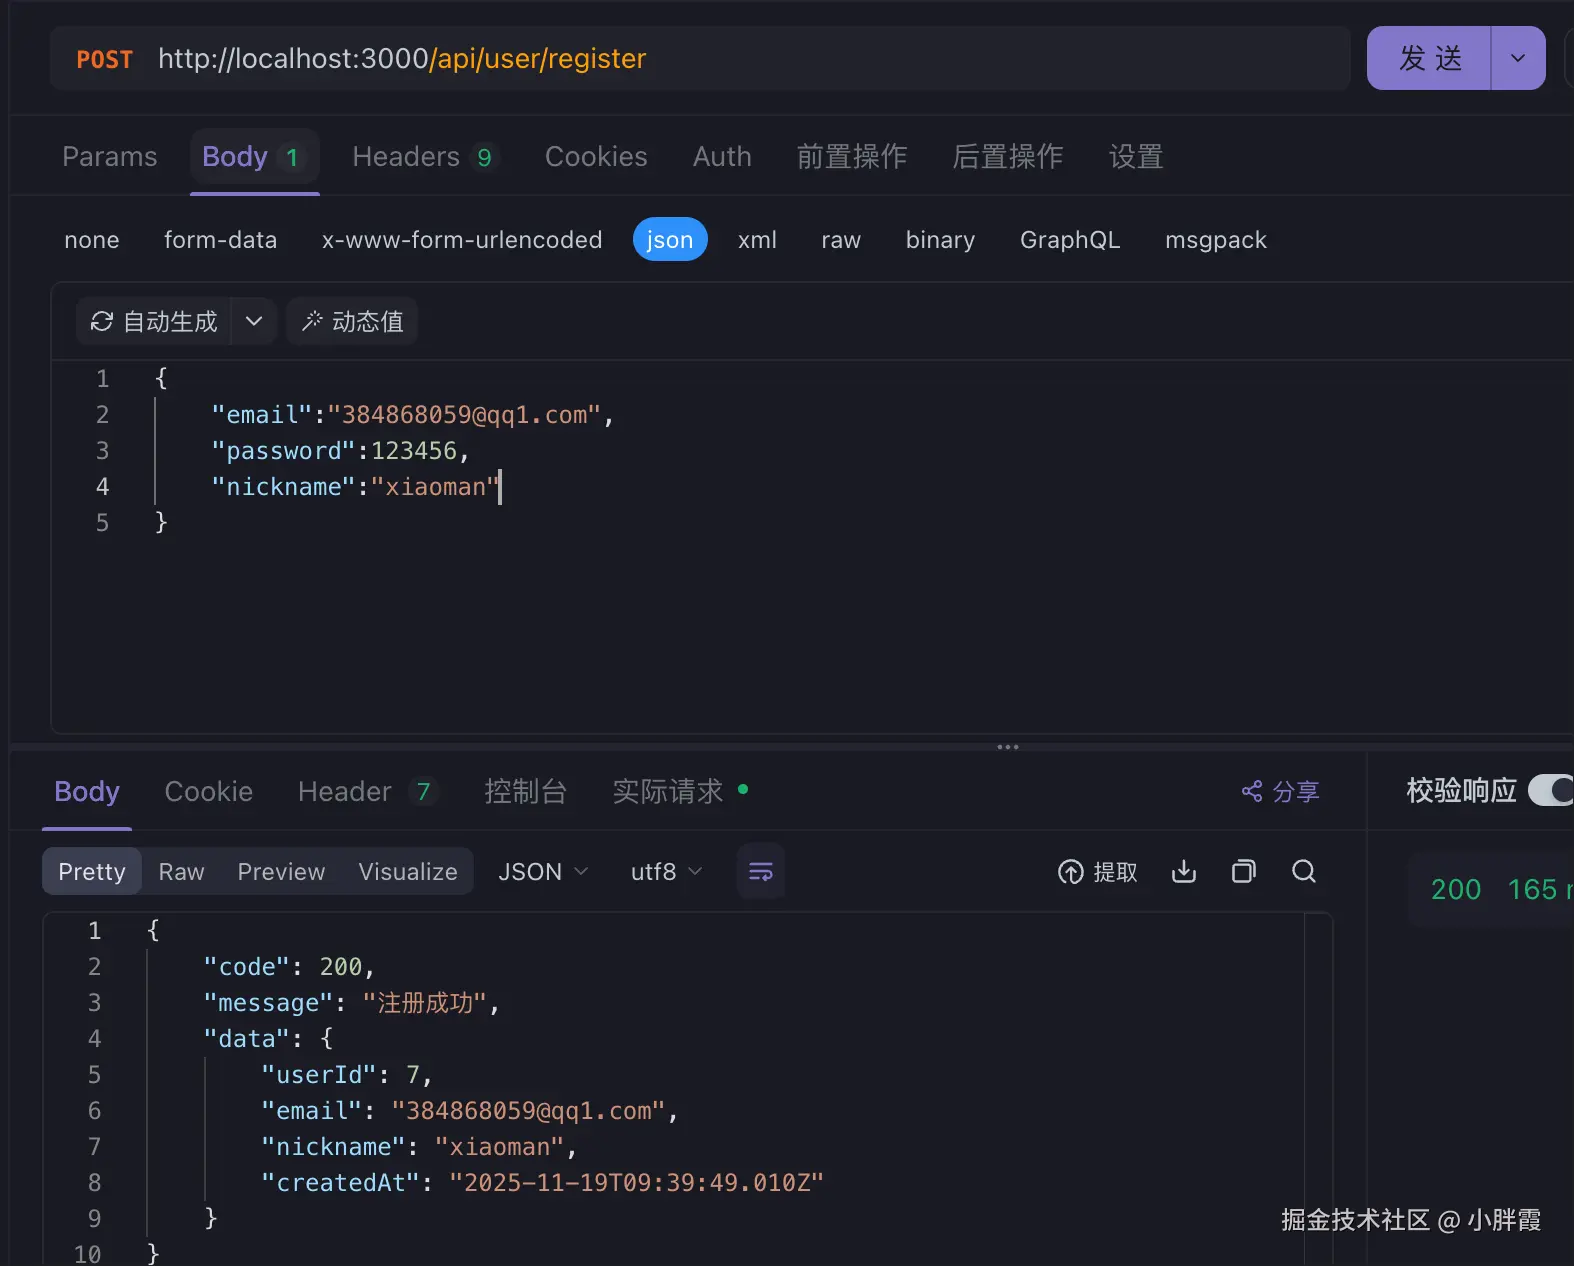
Task: Click the "userId": 7 line
Action: [346, 1075]
